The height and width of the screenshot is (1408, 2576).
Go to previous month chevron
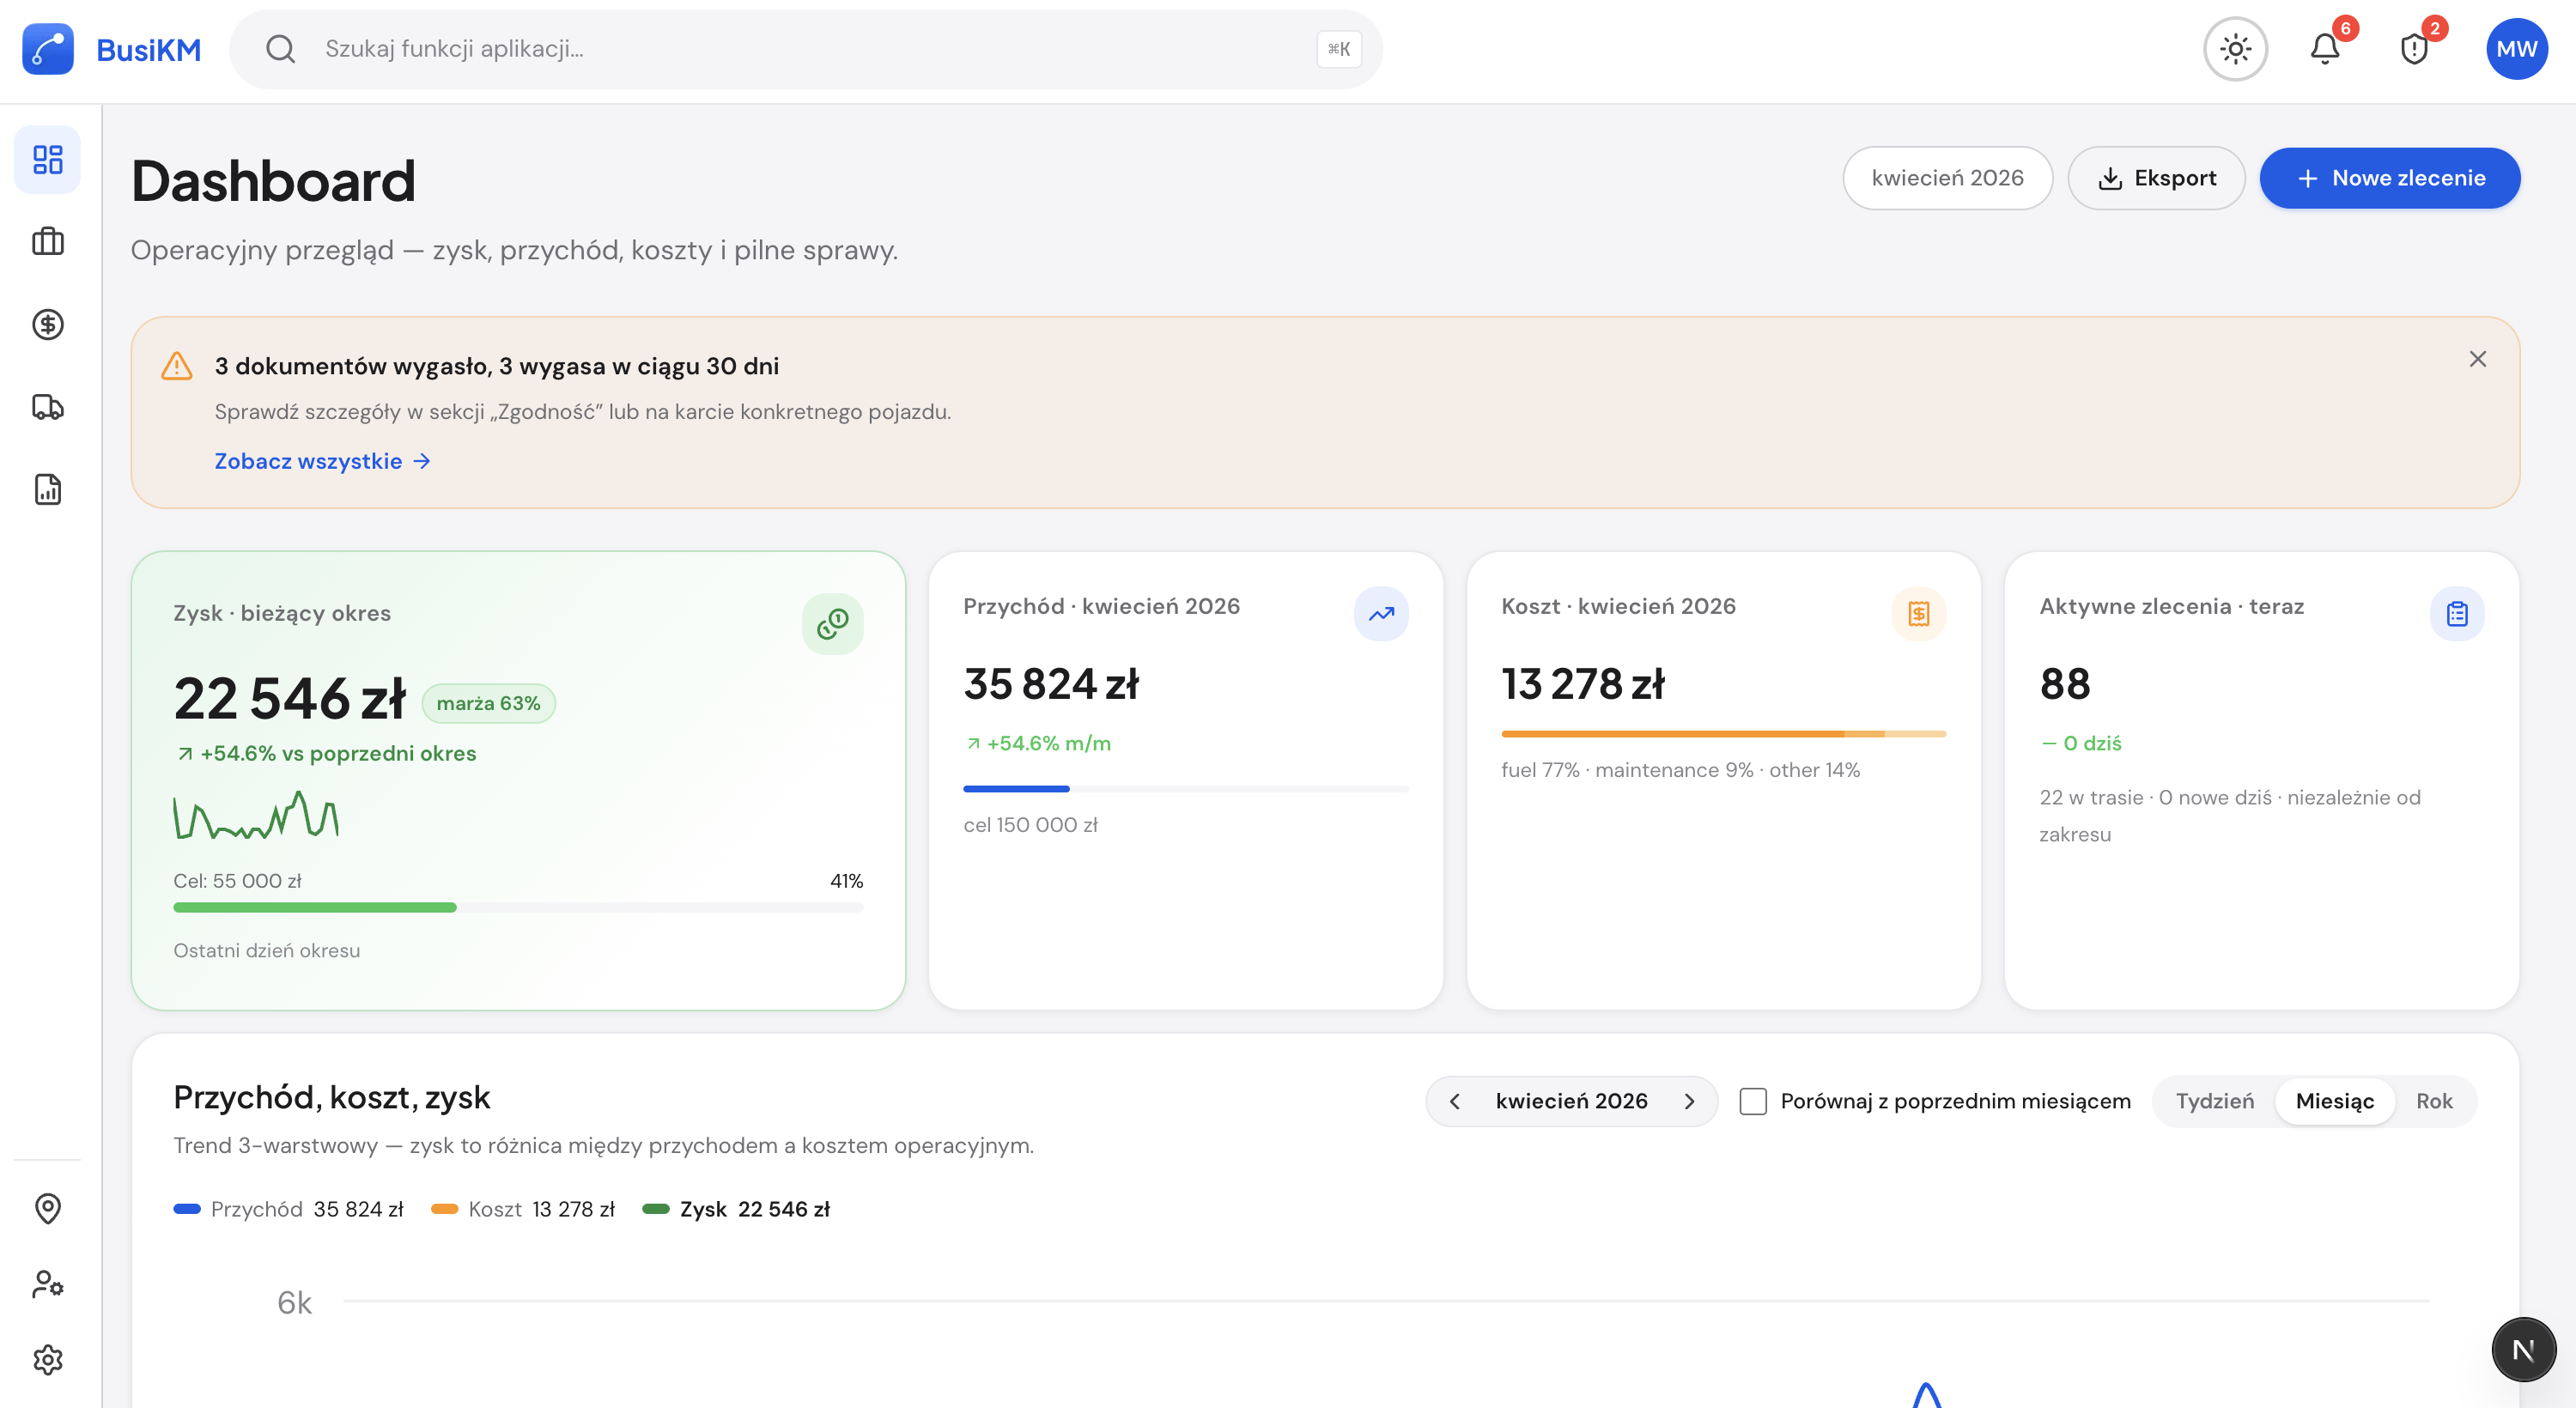point(1455,1101)
